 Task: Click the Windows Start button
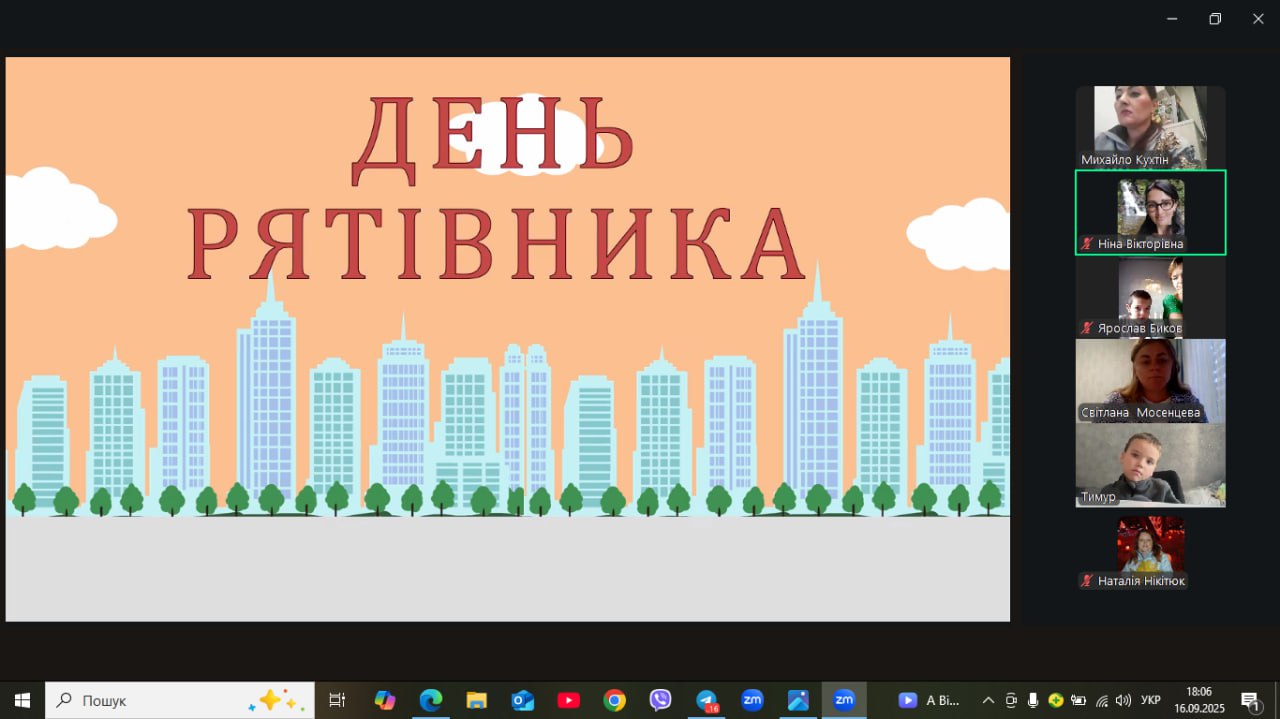tap(22, 700)
